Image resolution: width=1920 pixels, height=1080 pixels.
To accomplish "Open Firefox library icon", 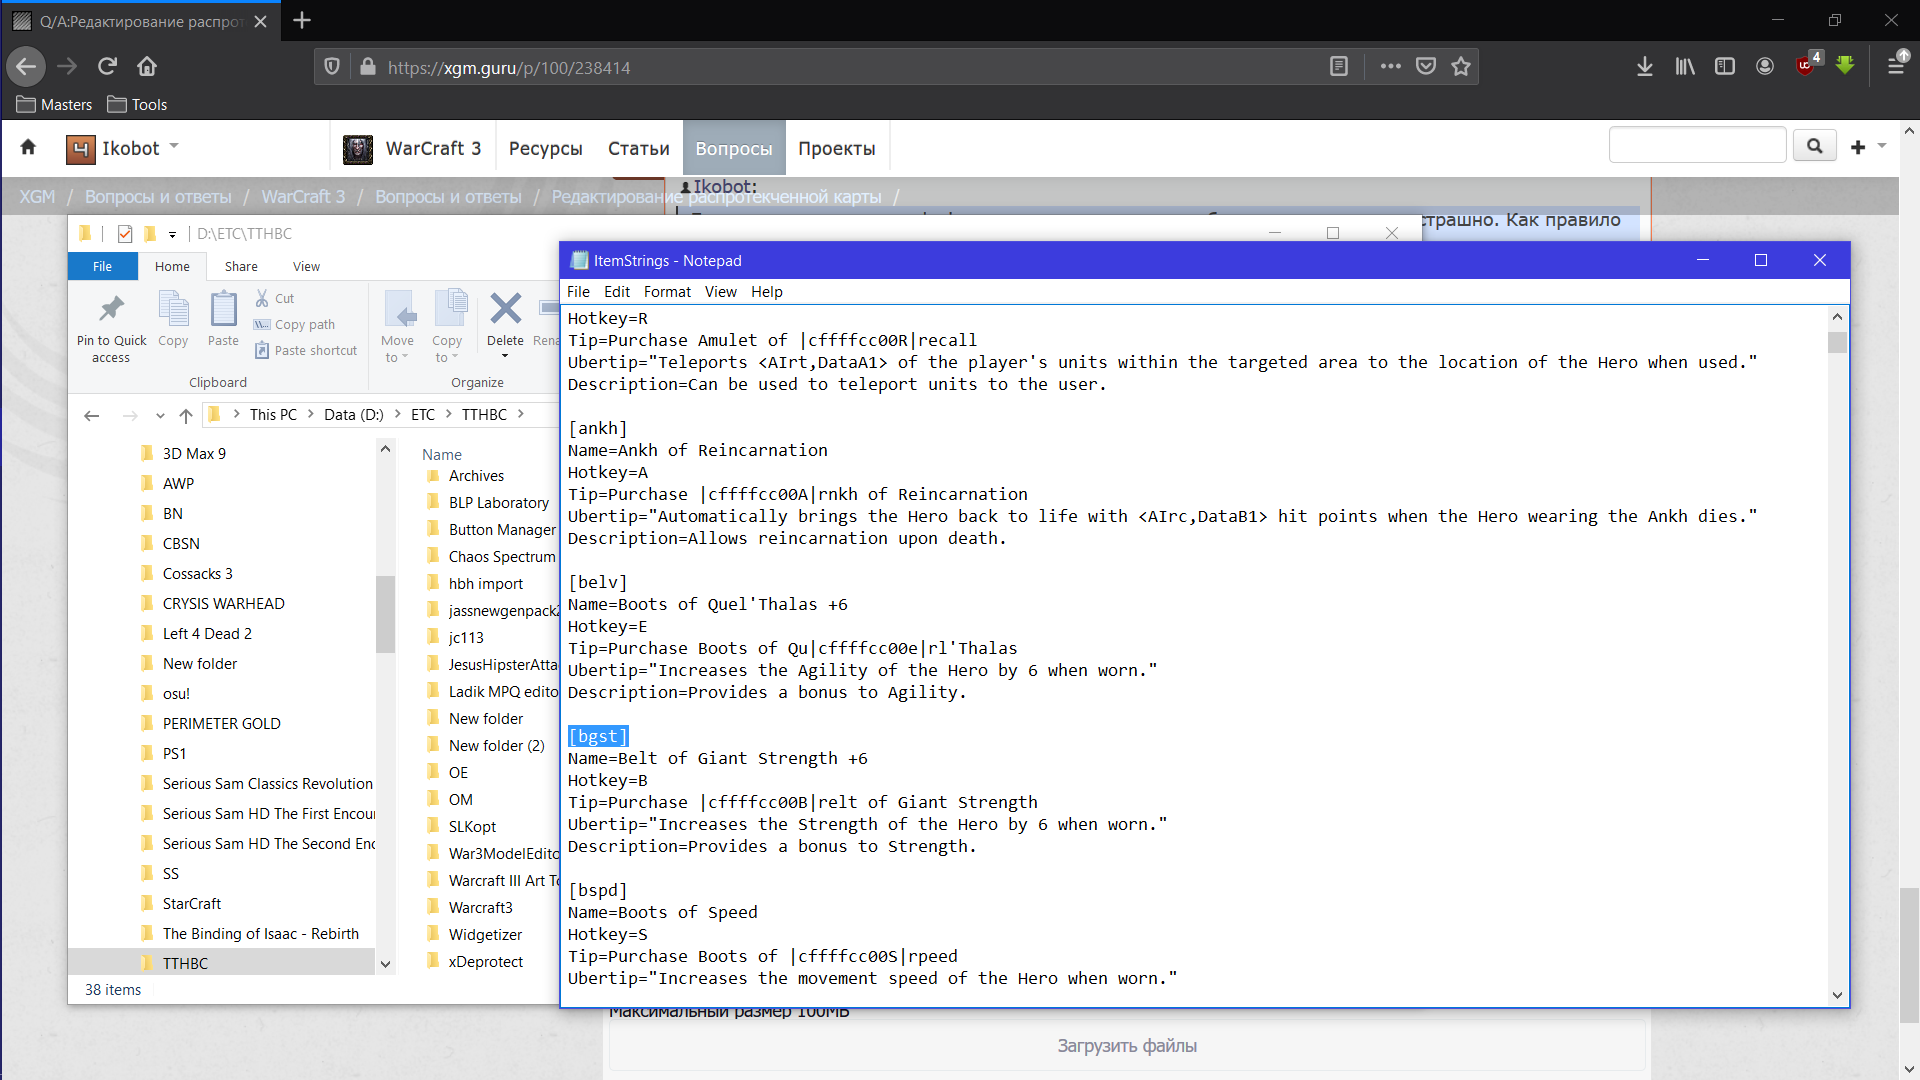I will pos(1685,67).
